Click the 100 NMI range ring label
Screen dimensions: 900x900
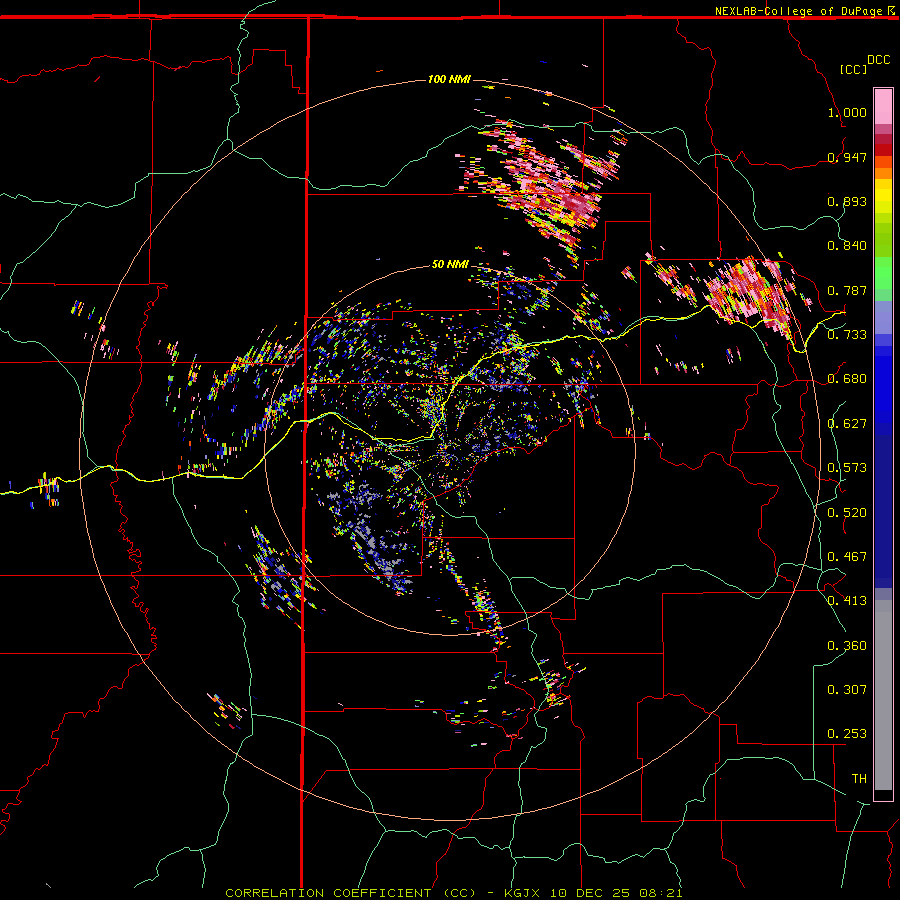pyautogui.click(x=449, y=79)
